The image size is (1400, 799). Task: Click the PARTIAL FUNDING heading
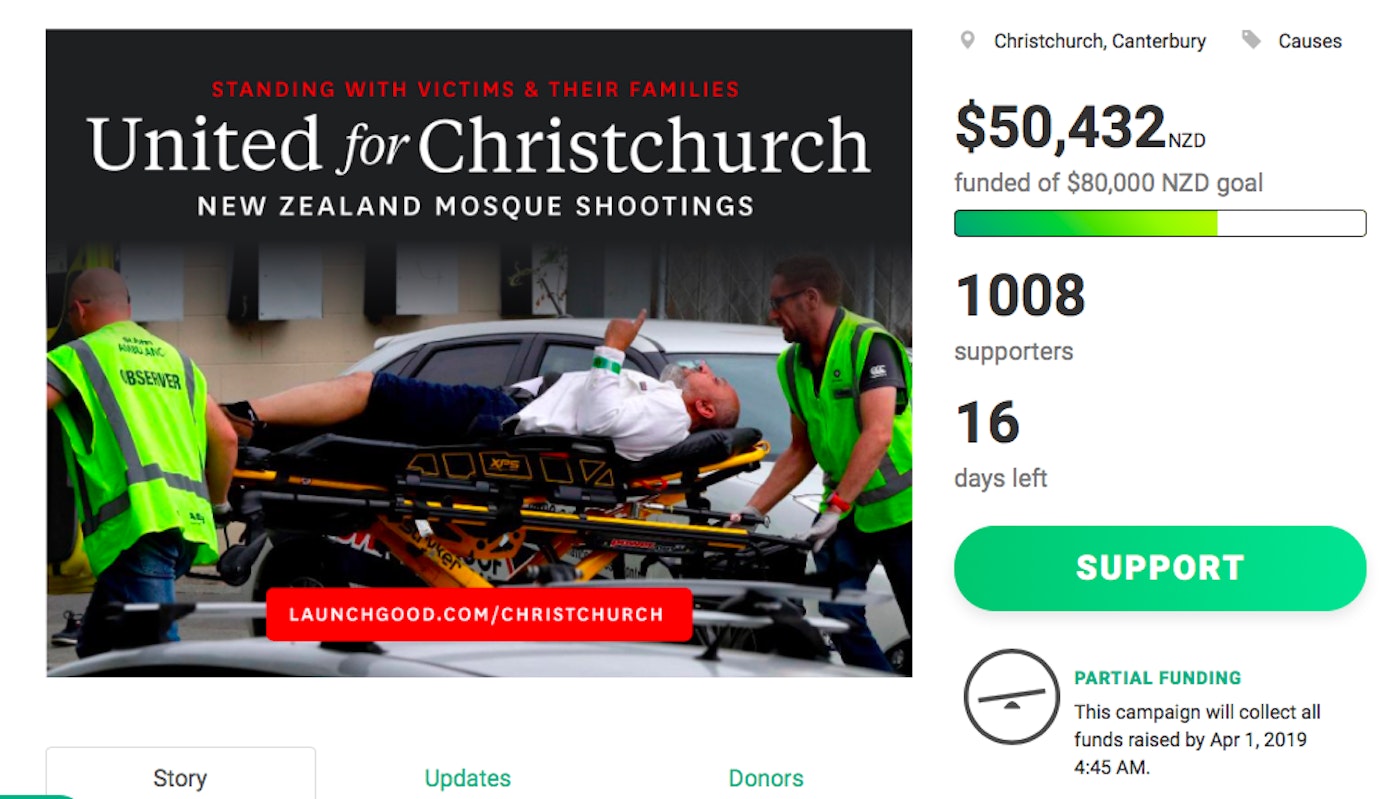[x=1158, y=678]
